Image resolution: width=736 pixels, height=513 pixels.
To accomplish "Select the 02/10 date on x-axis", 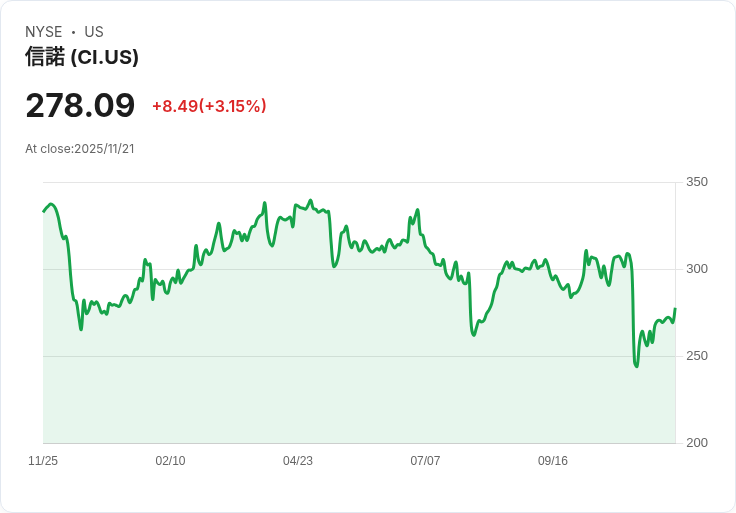I will tap(170, 461).
